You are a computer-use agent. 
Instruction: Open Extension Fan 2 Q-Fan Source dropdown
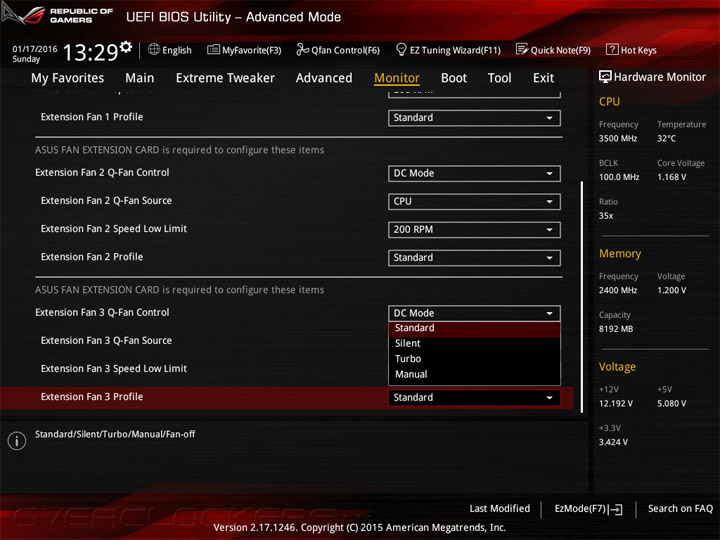(474, 202)
